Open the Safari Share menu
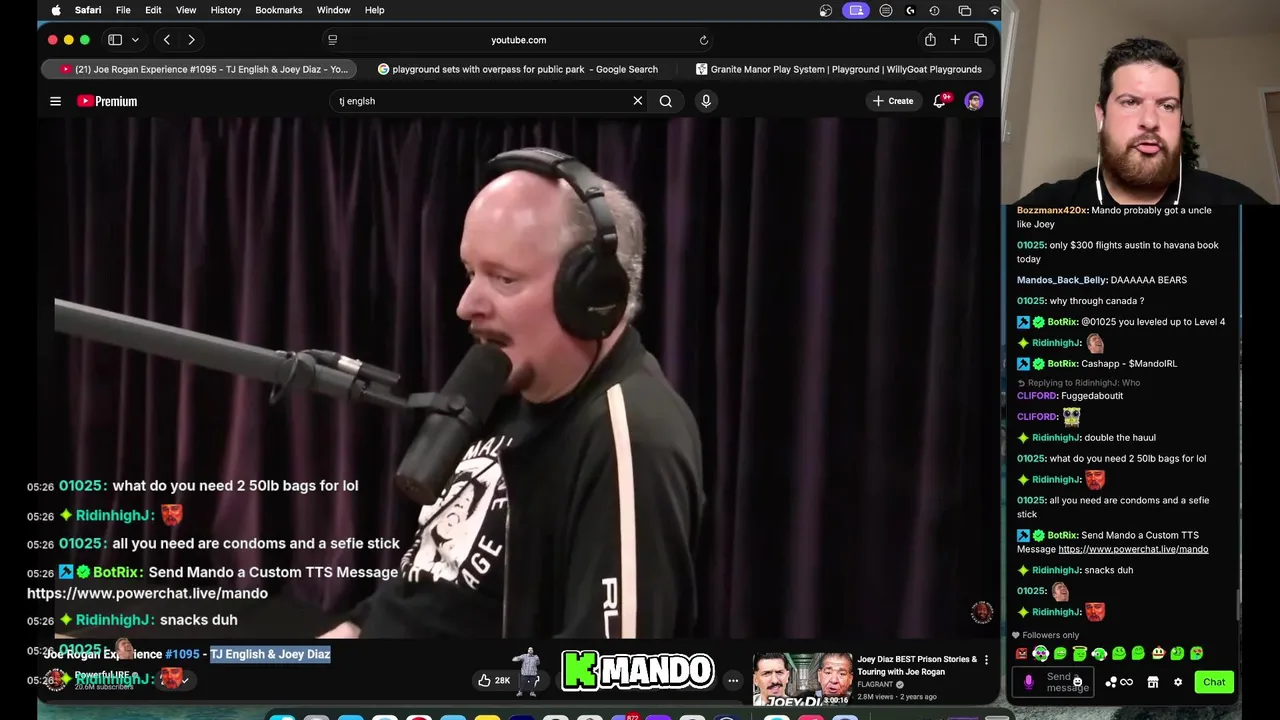This screenshot has width=1280, height=720. (930, 40)
